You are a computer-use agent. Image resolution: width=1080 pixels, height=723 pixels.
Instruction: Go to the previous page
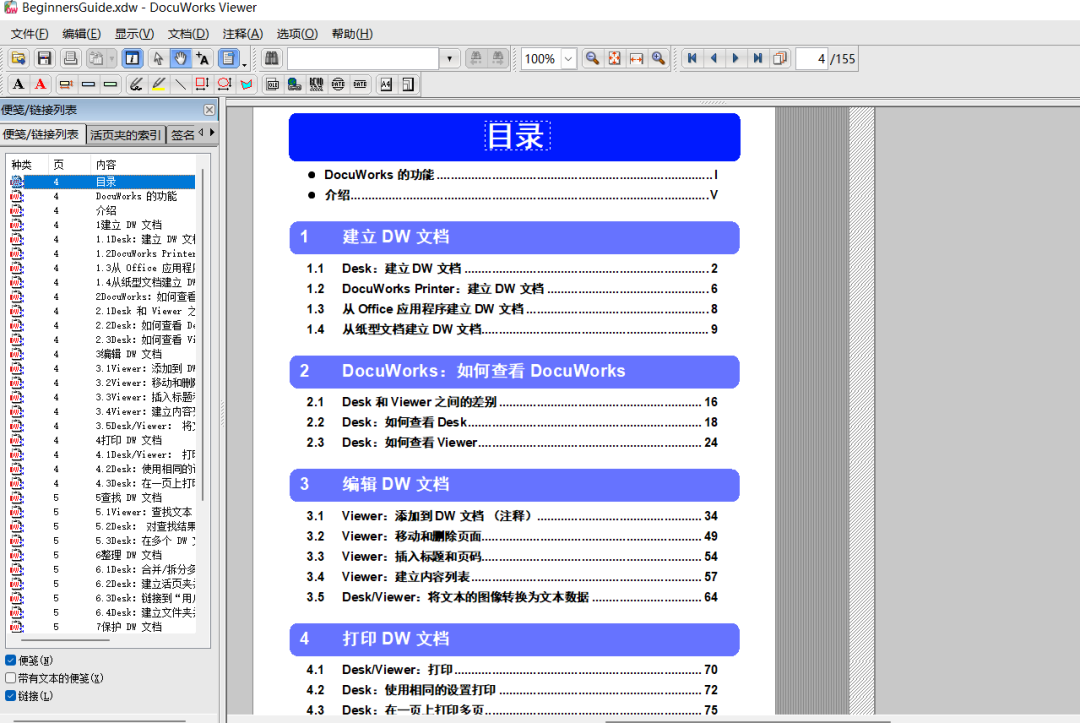[x=714, y=59]
